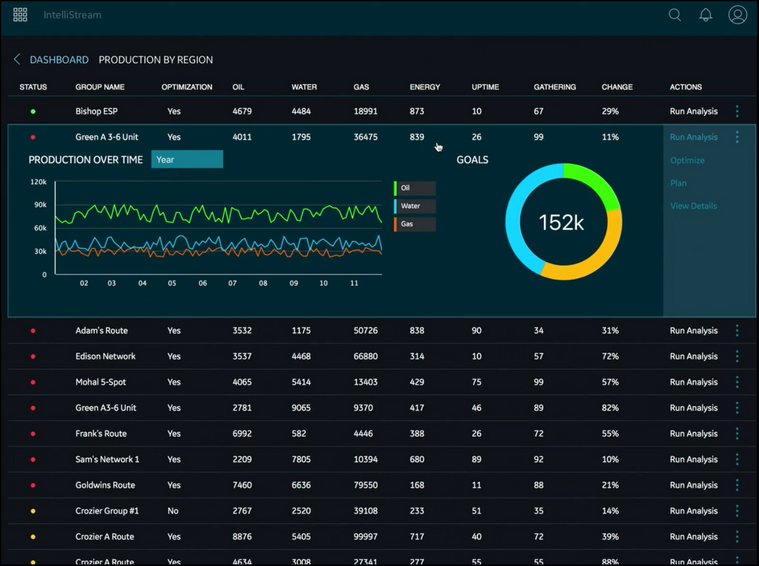Screen dimensions: 759x566
Task: Open the Year time range dropdown
Action: 187,159
